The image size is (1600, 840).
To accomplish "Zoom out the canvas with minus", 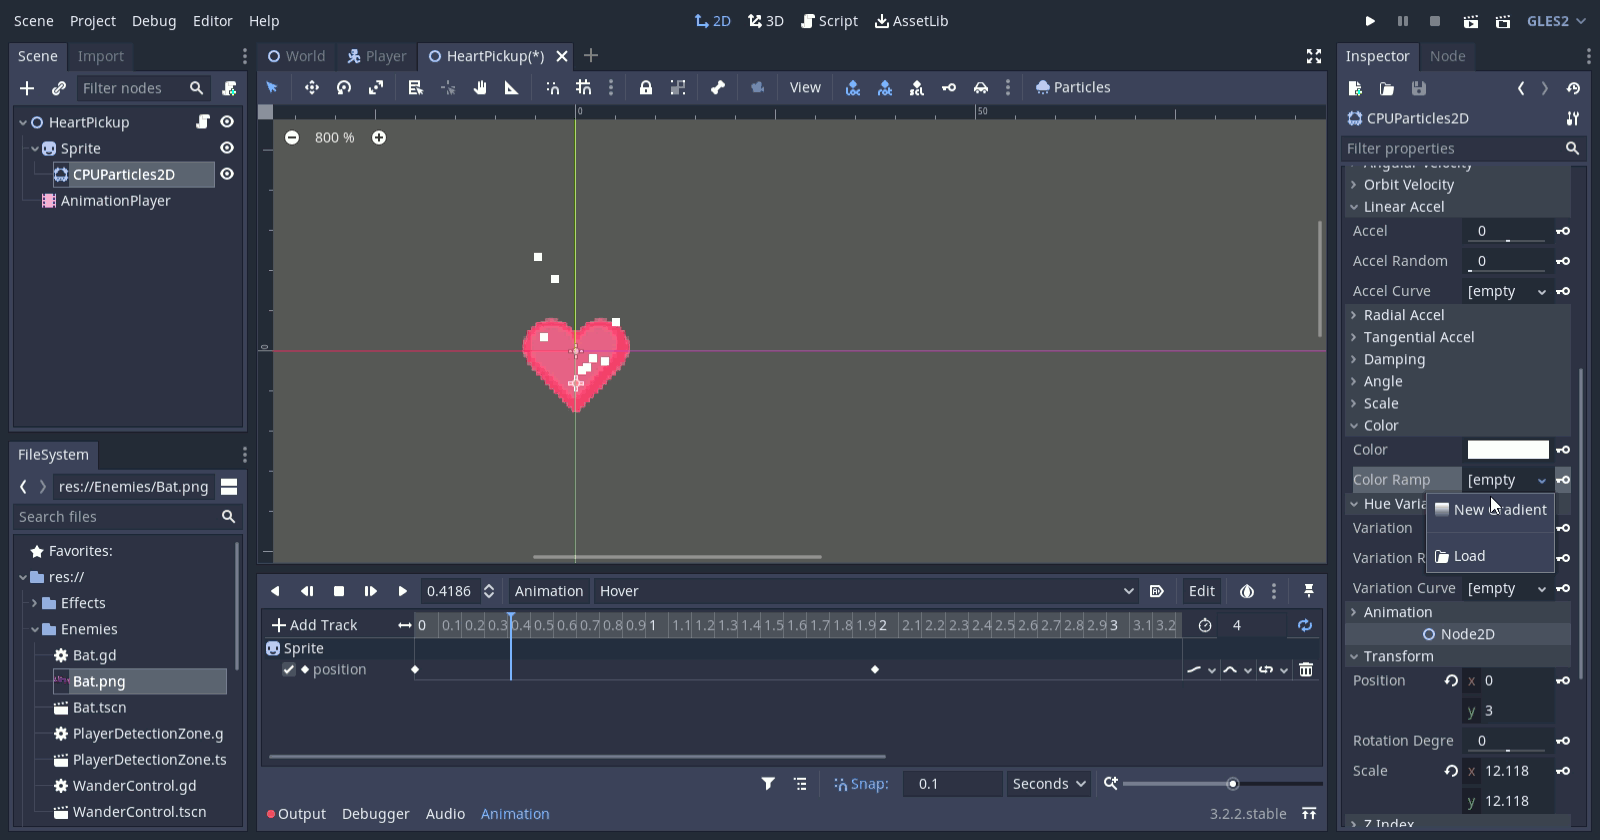I will tap(292, 138).
